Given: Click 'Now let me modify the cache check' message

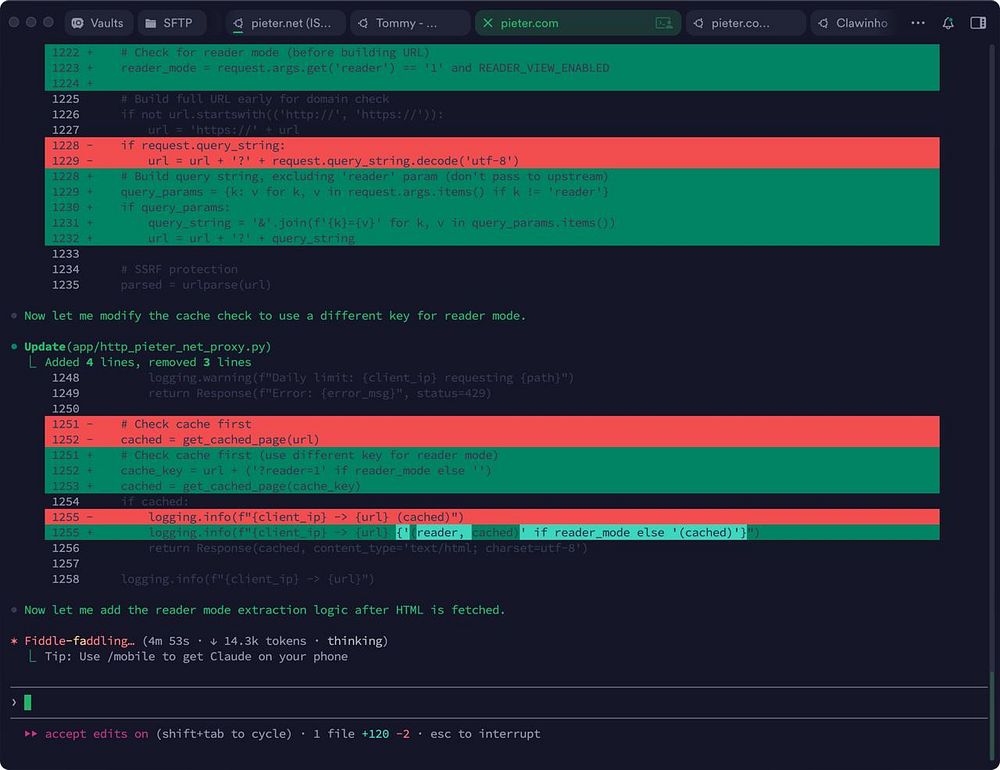Looking at the screenshot, I should coord(274,315).
